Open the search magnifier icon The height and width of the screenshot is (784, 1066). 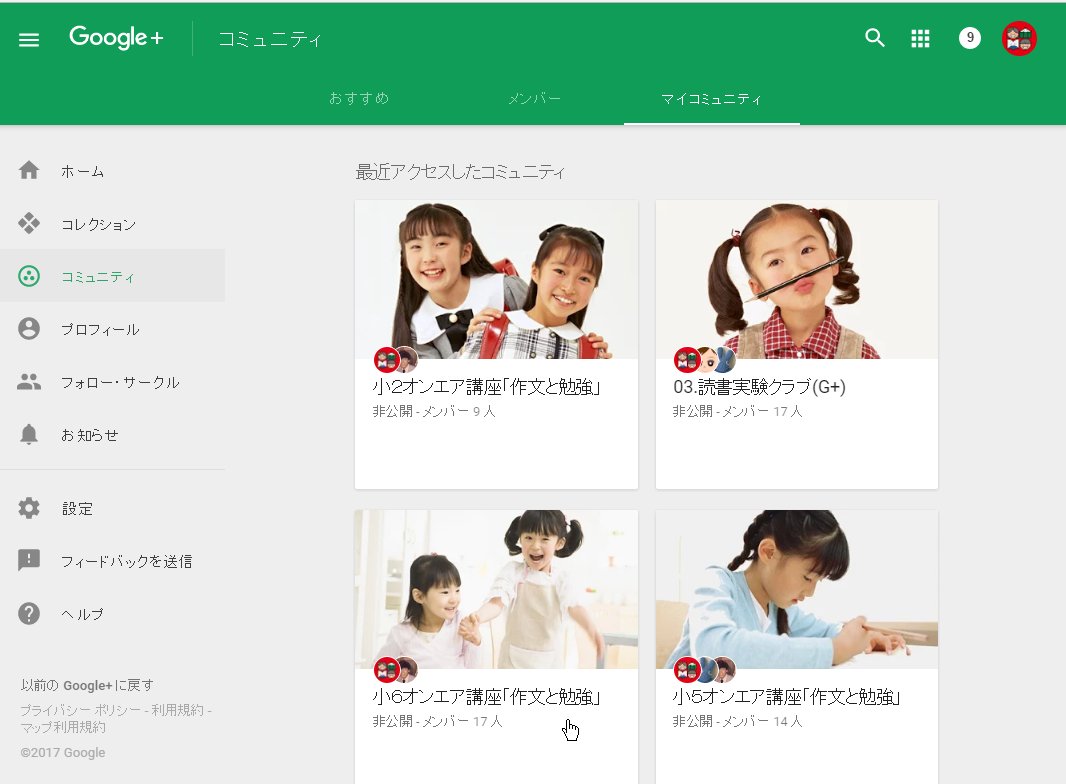click(x=875, y=38)
